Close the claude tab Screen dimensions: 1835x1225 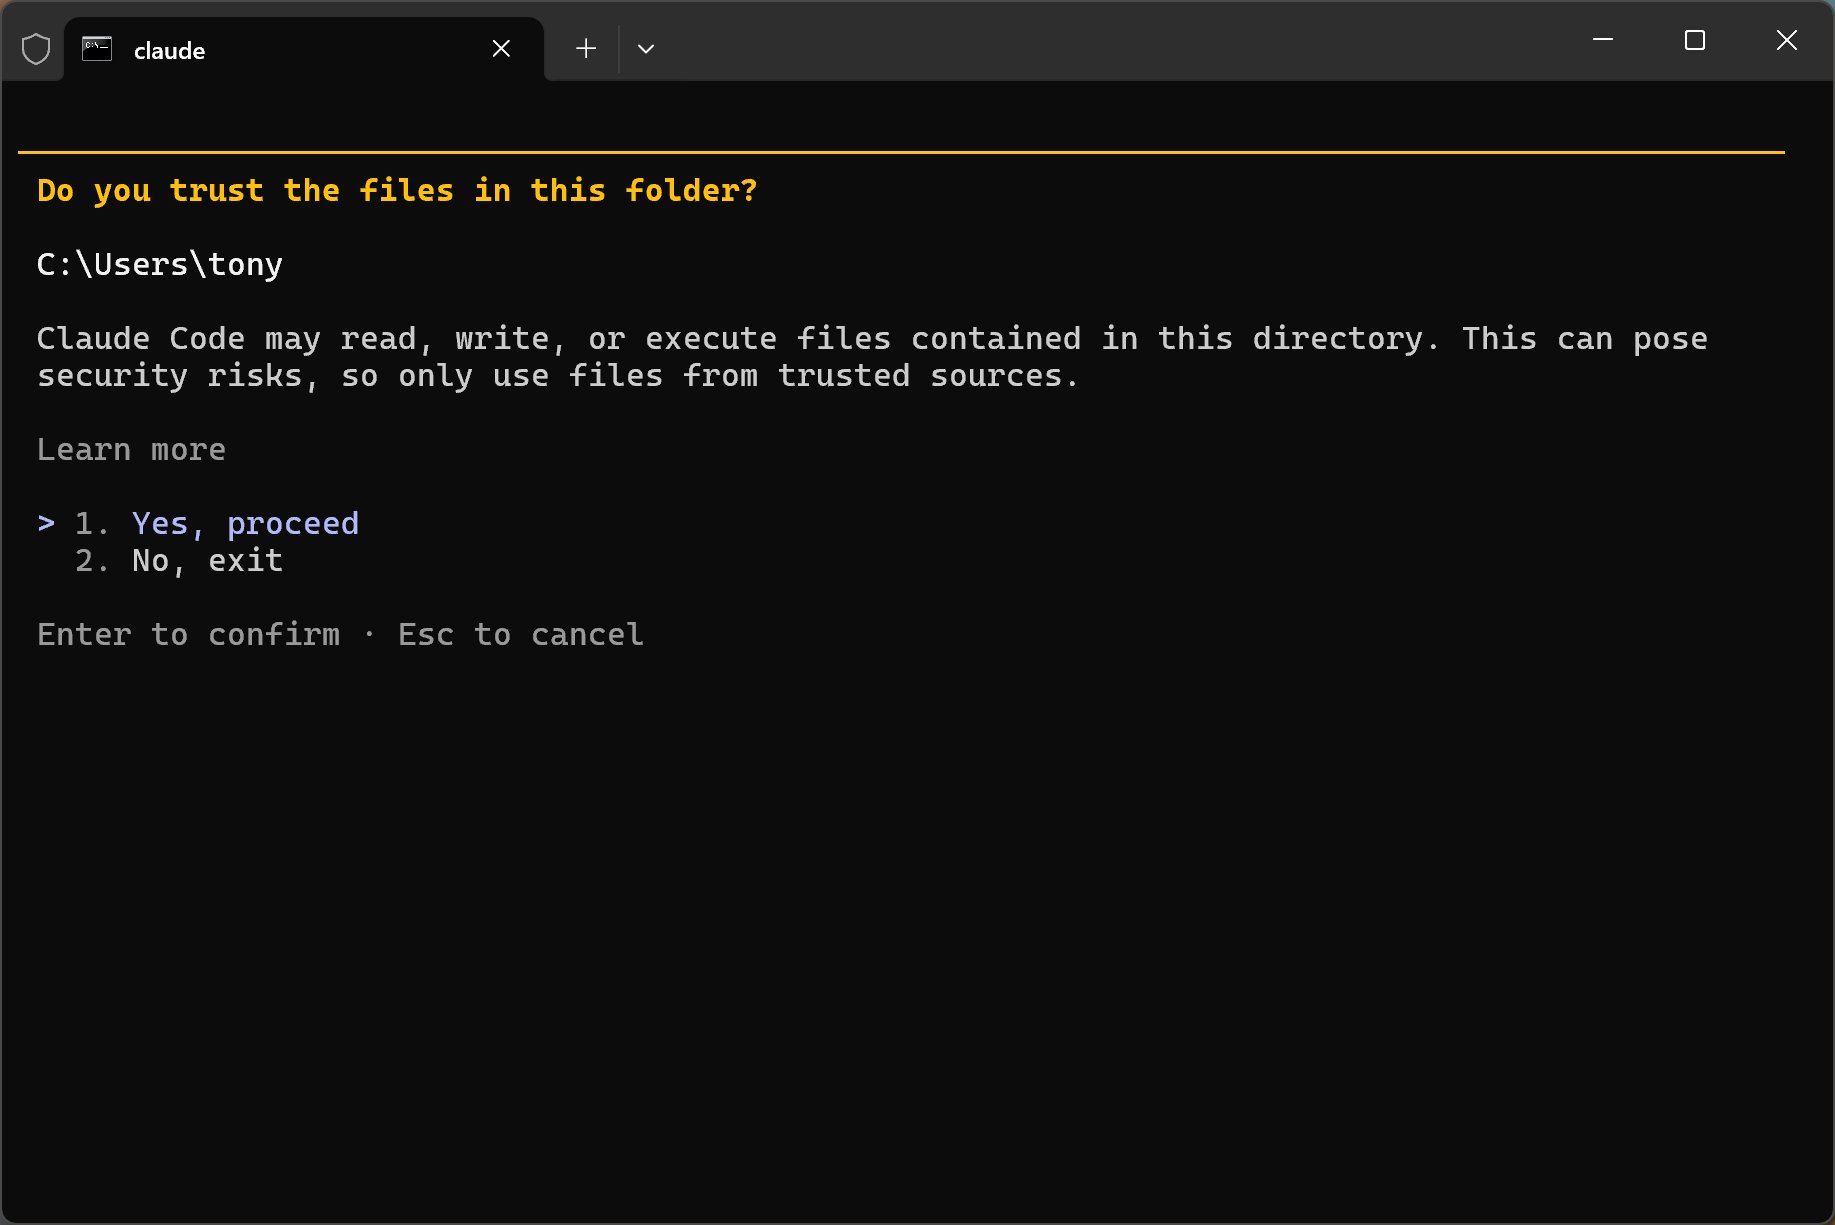pos(501,49)
